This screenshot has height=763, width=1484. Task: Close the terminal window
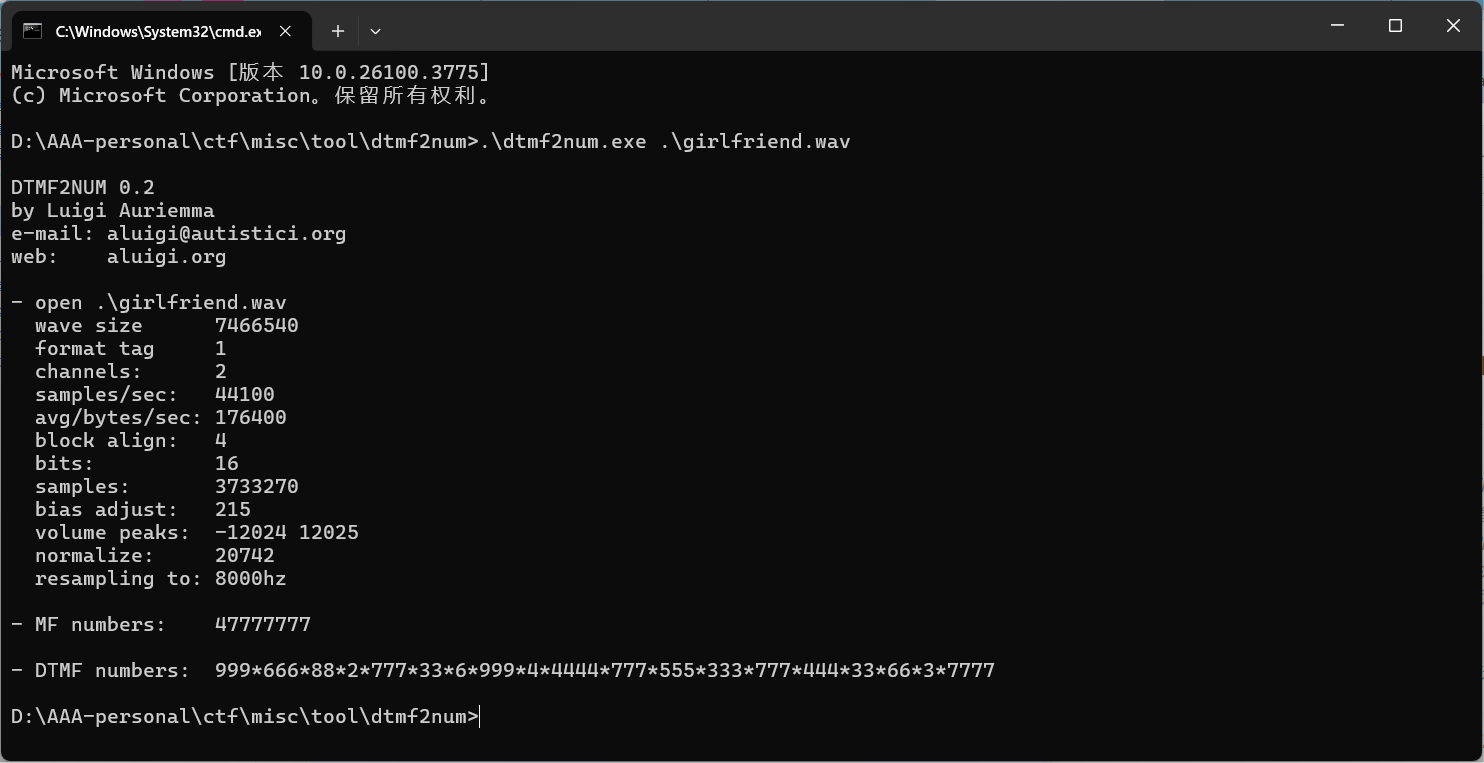(1453, 25)
